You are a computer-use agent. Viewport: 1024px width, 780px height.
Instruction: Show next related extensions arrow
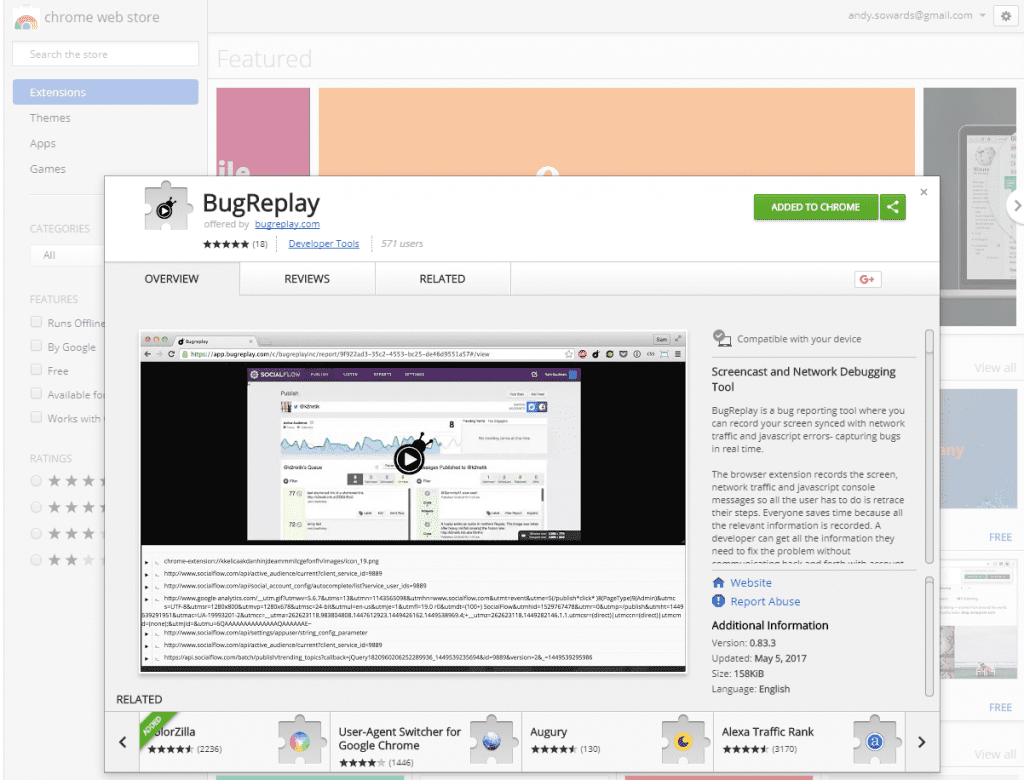921,742
